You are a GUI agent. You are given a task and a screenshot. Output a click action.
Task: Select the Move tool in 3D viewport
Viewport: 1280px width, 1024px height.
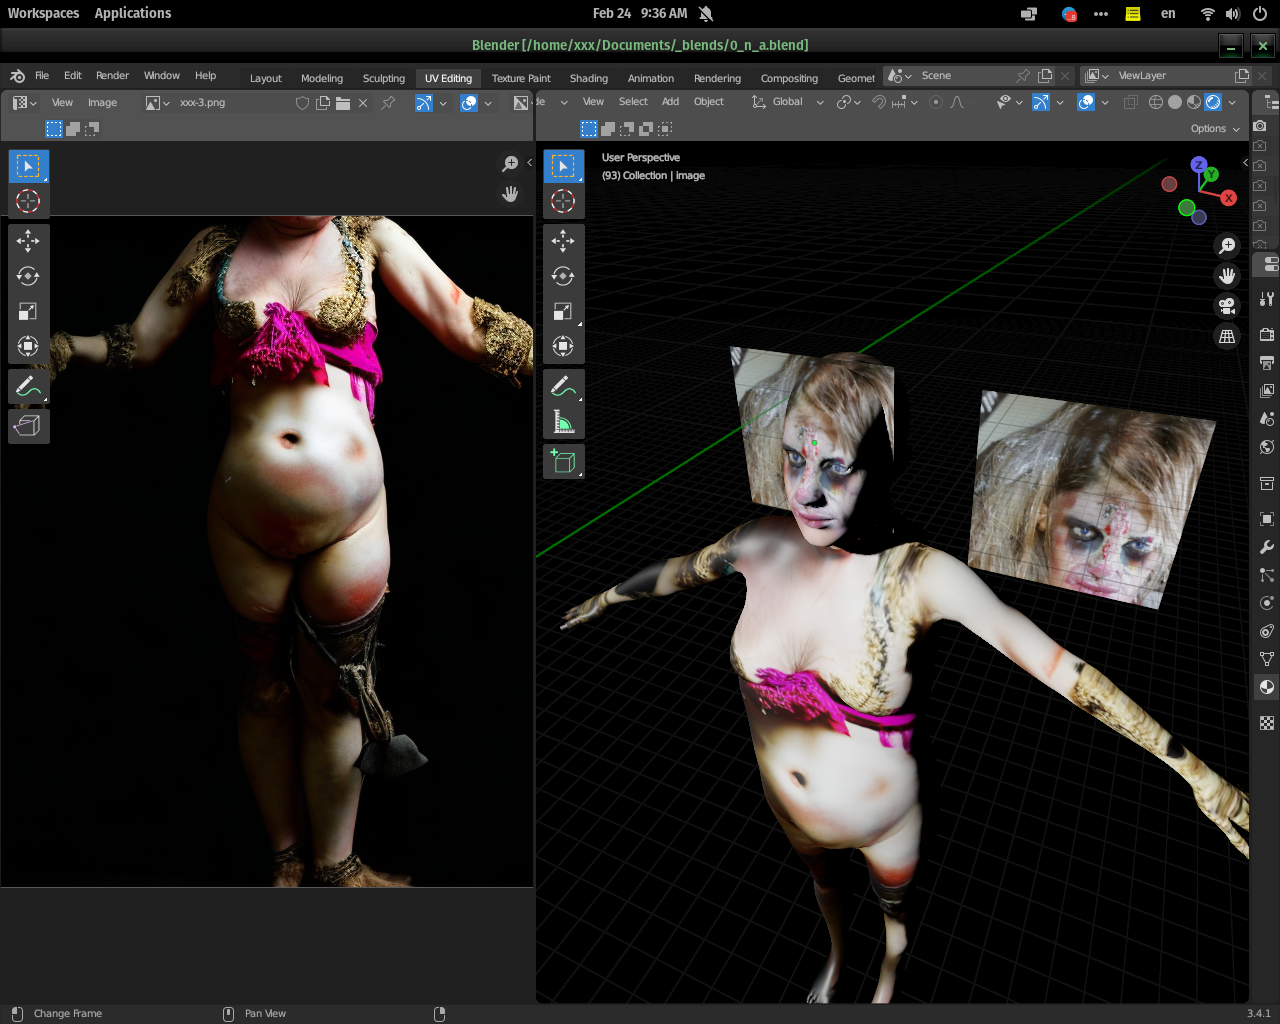pos(563,241)
